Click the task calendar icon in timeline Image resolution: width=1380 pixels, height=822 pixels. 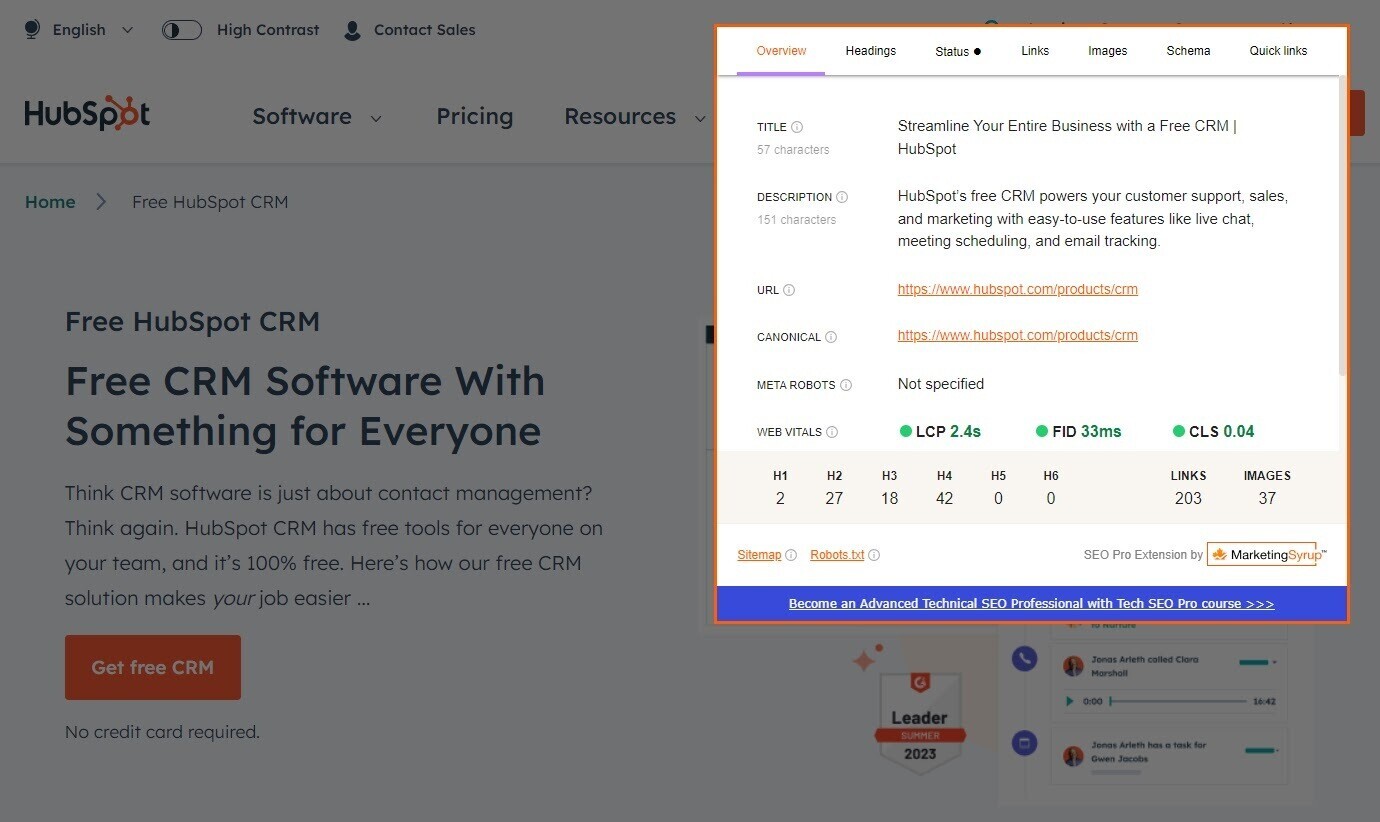pos(1024,743)
